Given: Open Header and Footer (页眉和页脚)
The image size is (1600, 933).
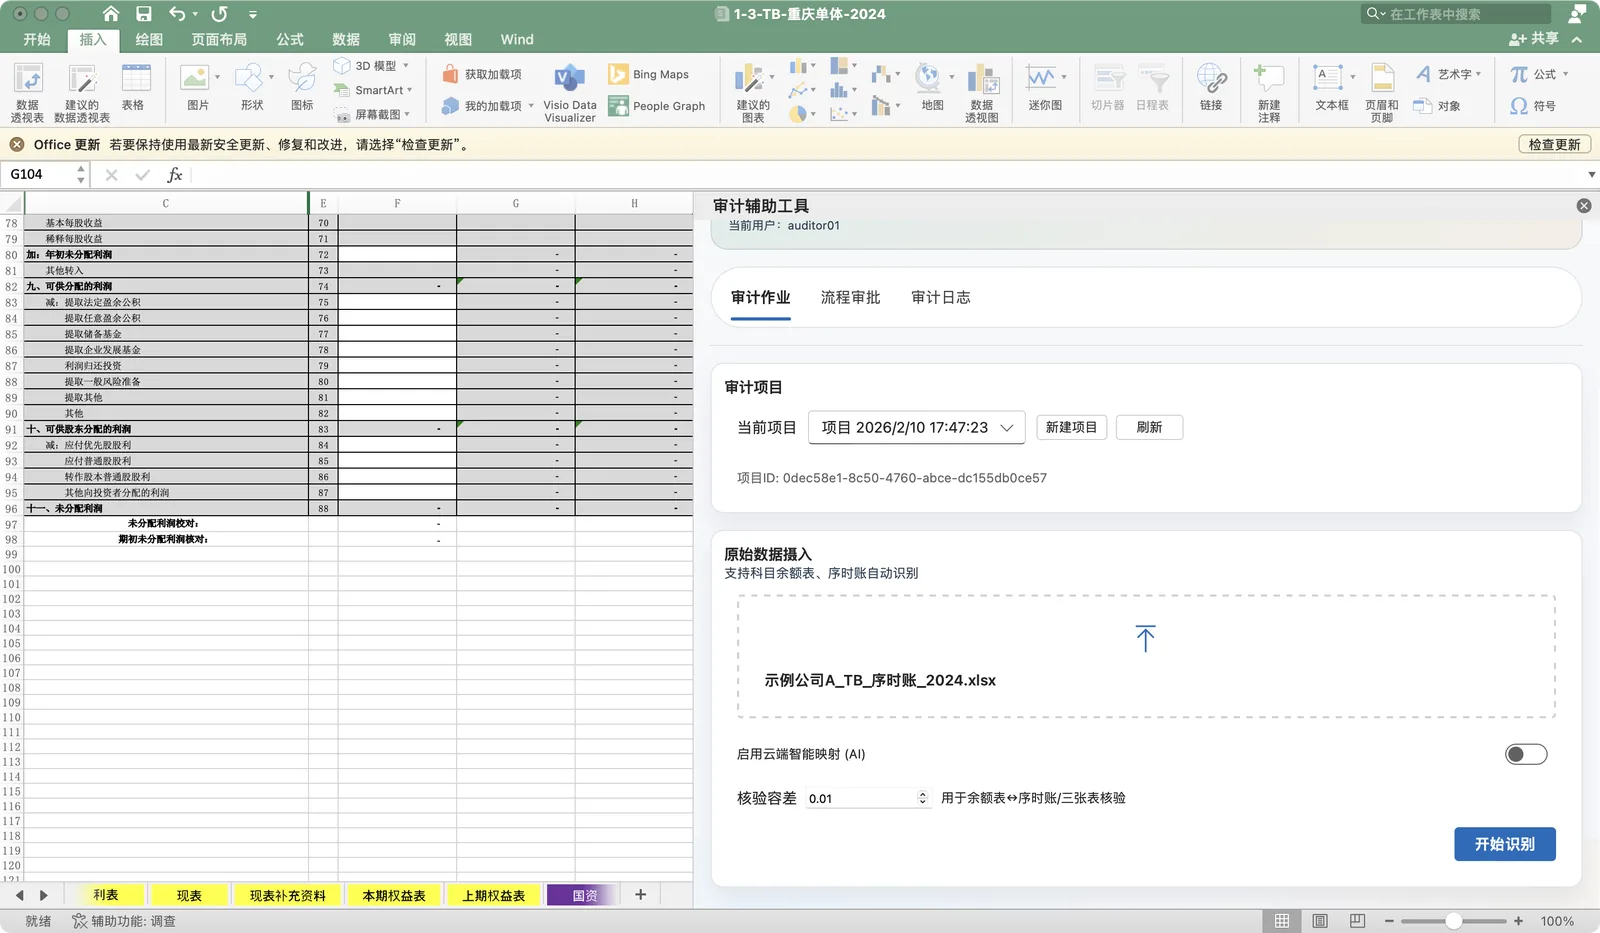Looking at the screenshot, I should click(1382, 91).
